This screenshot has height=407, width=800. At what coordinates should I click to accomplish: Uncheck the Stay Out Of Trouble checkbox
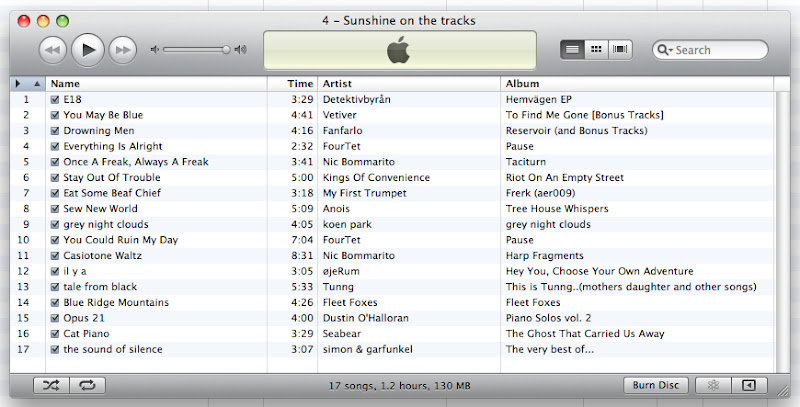[55, 177]
